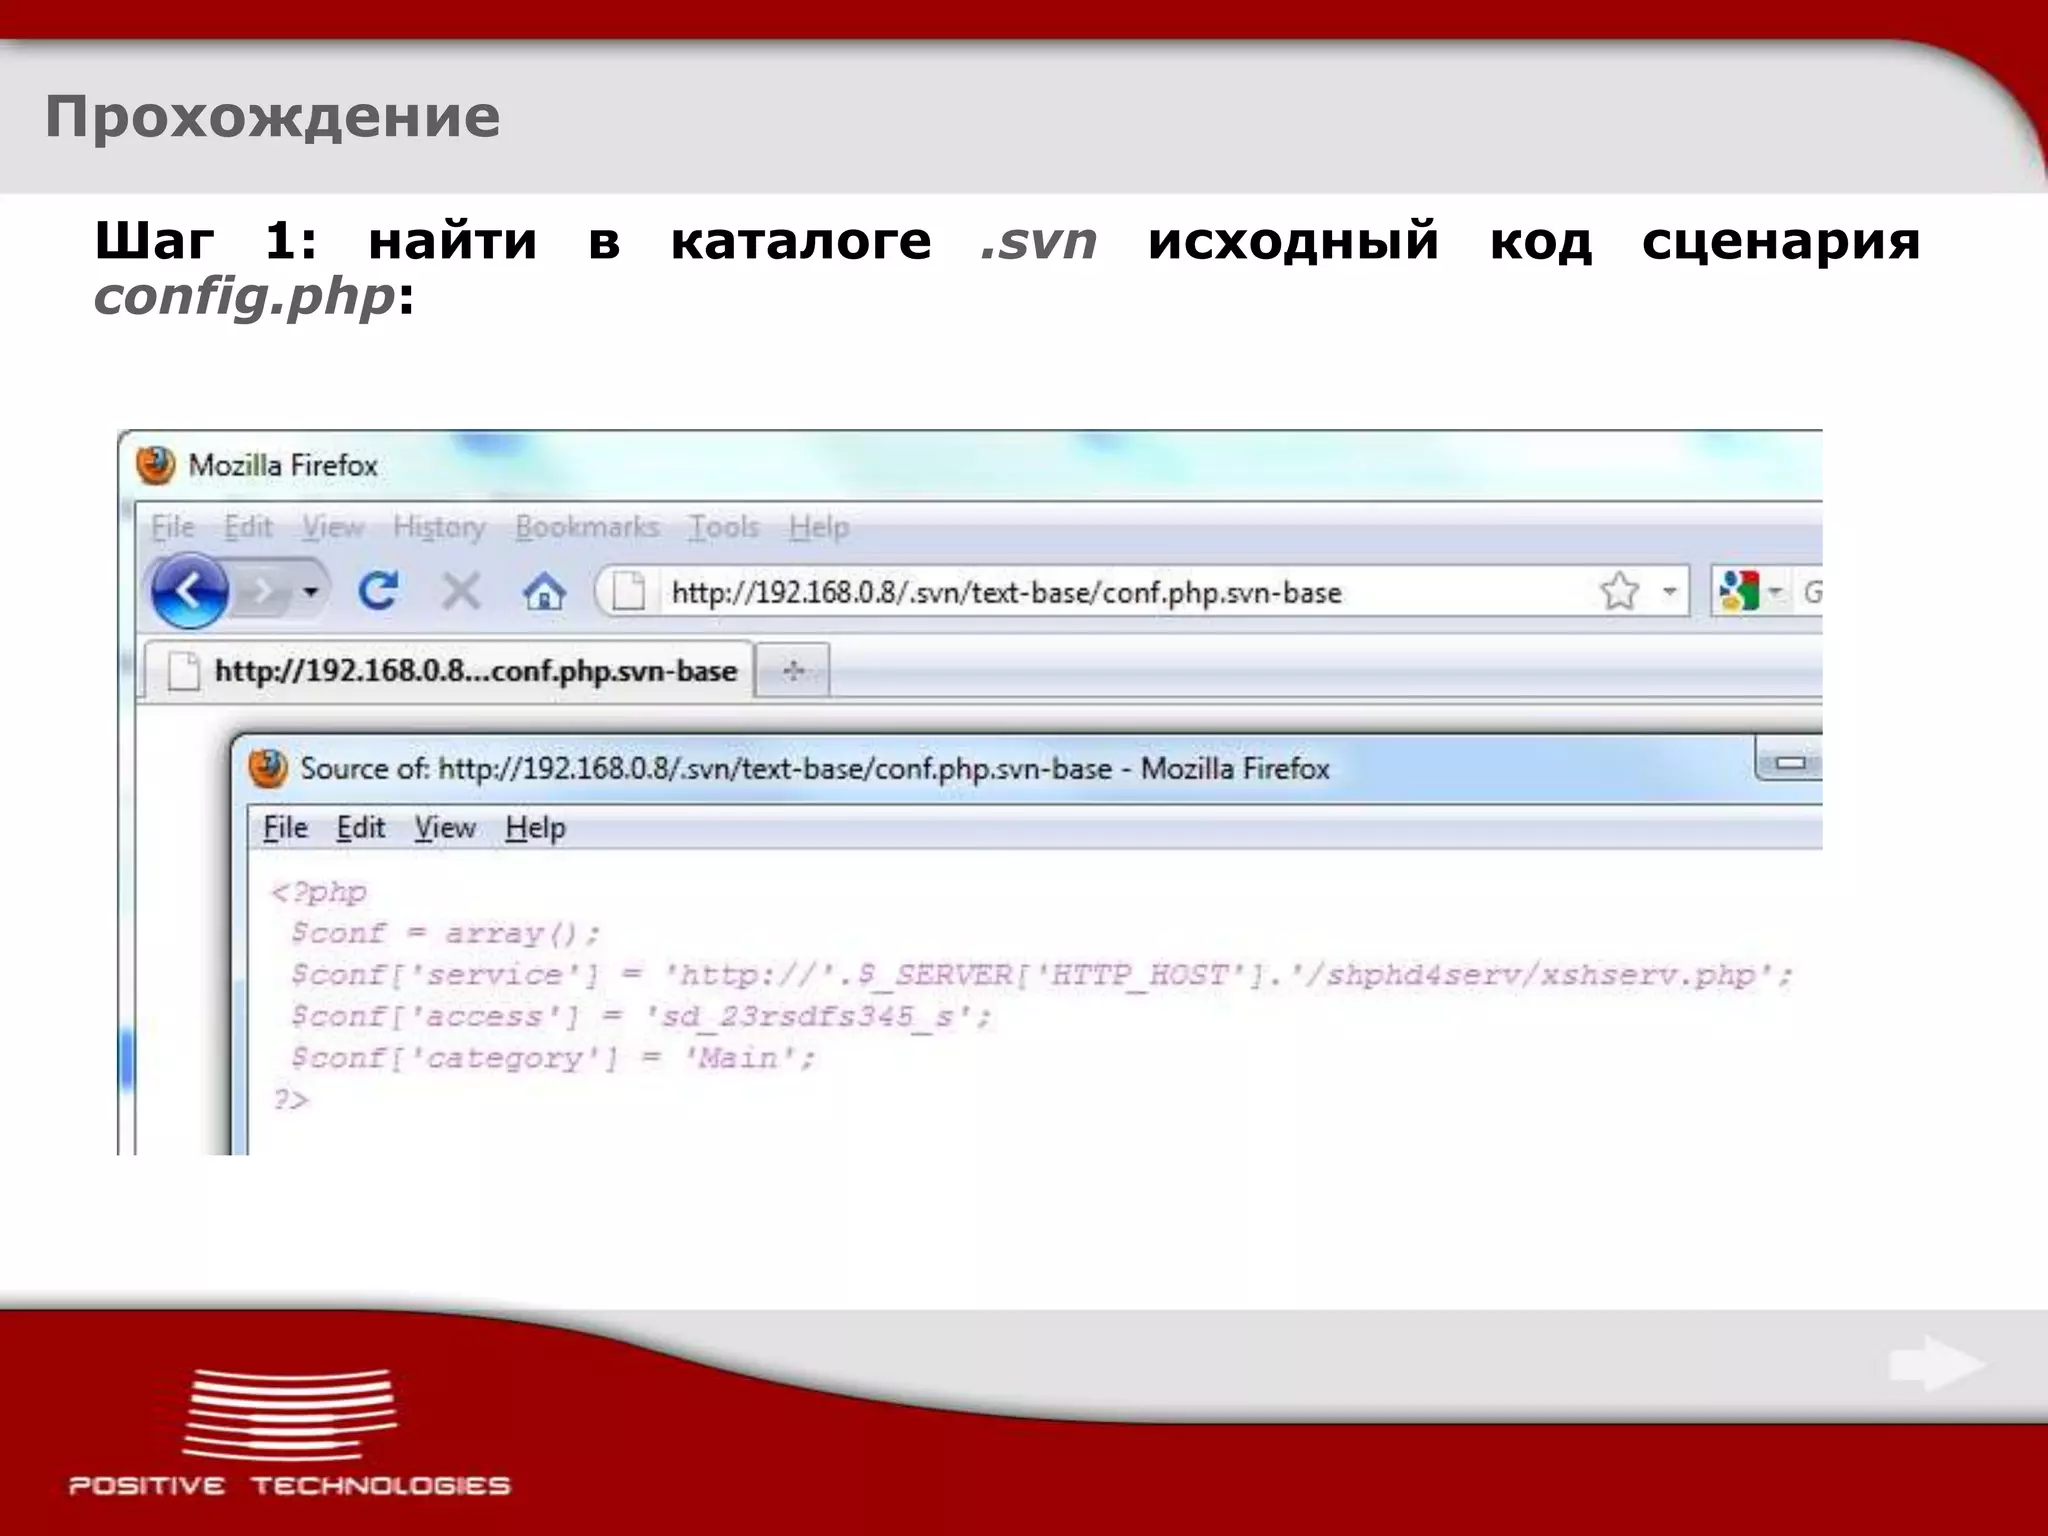Minimize the Source viewer window
The width and height of the screenshot is (2048, 1536).
[x=1789, y=764]
